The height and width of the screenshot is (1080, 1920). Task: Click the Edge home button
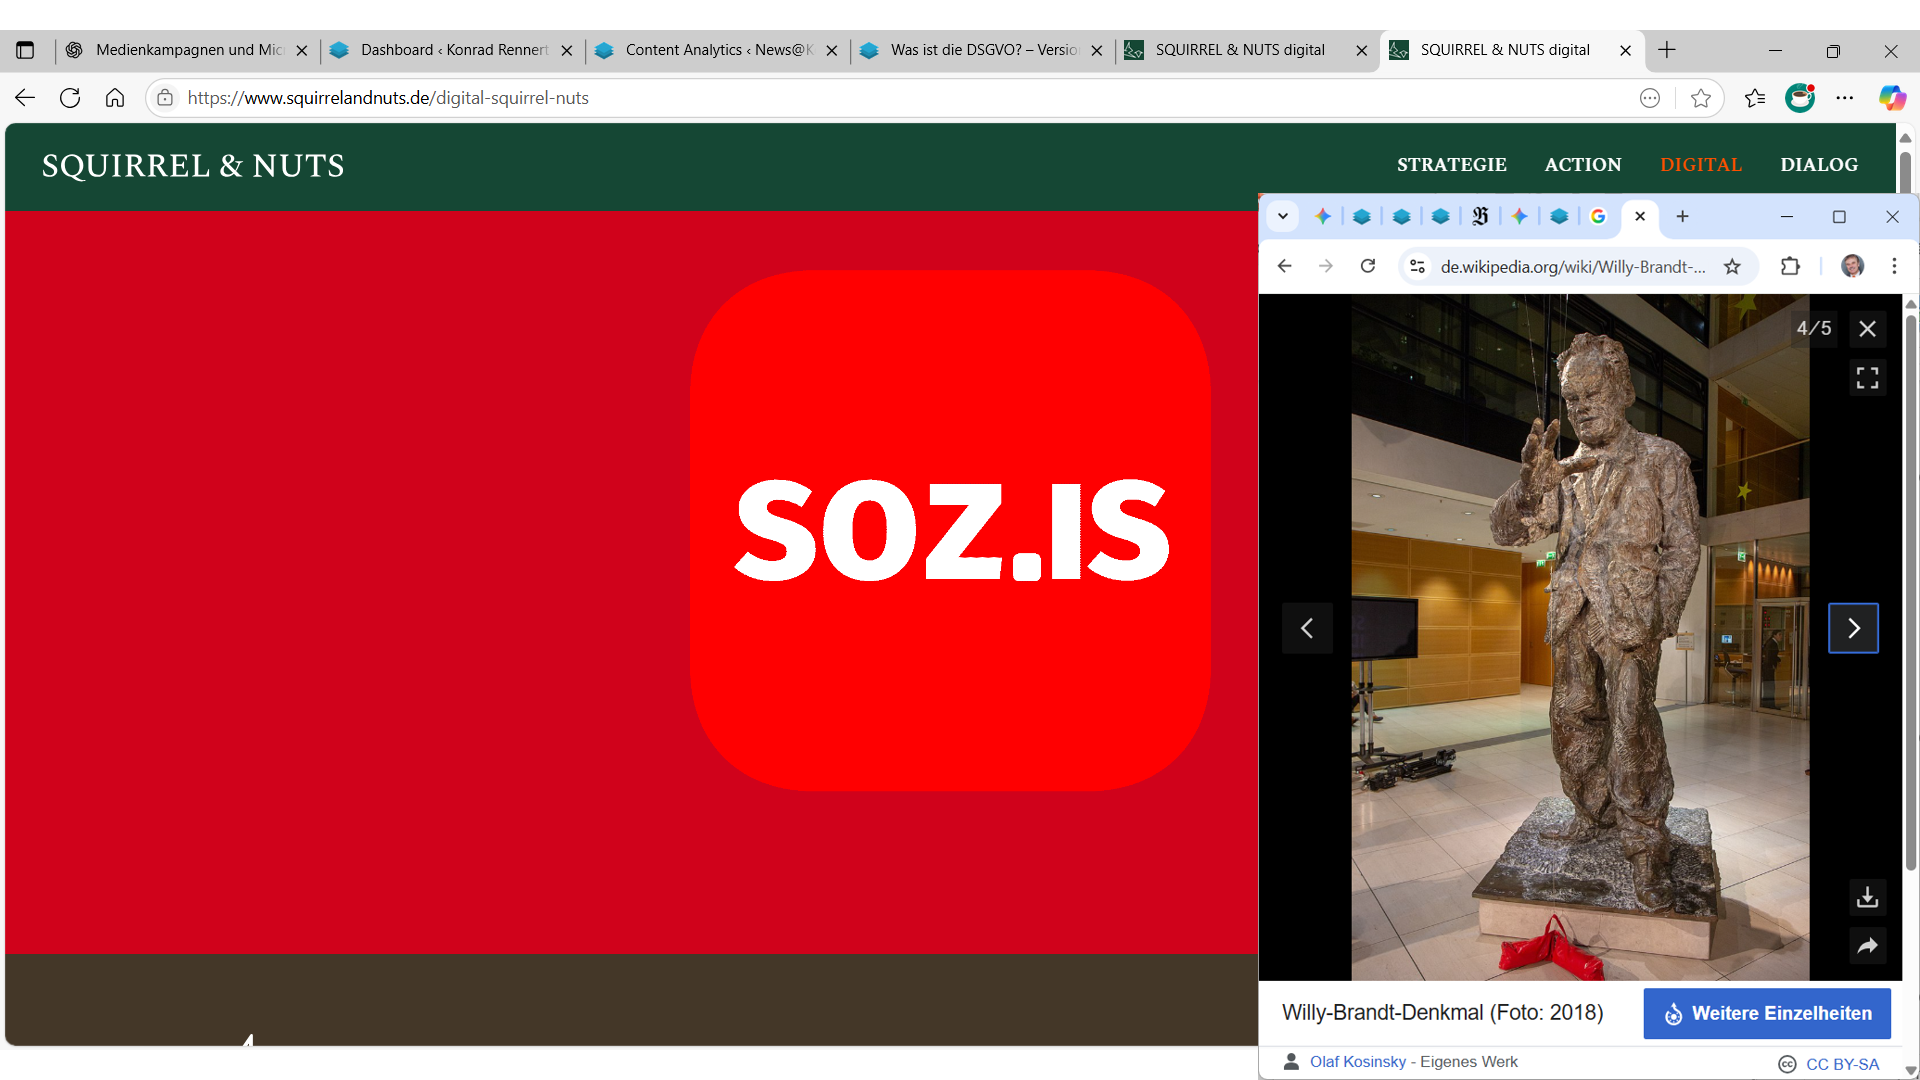tap(115, 98)
